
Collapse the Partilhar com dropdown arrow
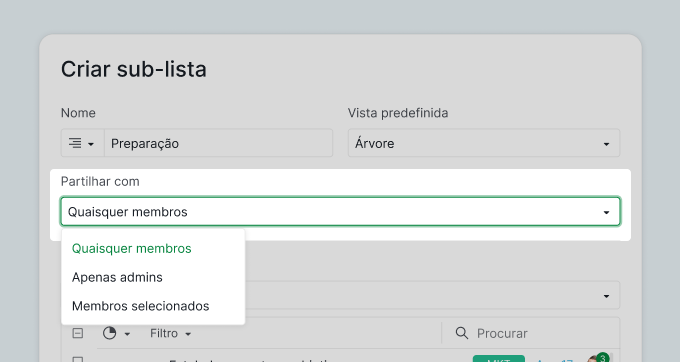pos(606,212)
